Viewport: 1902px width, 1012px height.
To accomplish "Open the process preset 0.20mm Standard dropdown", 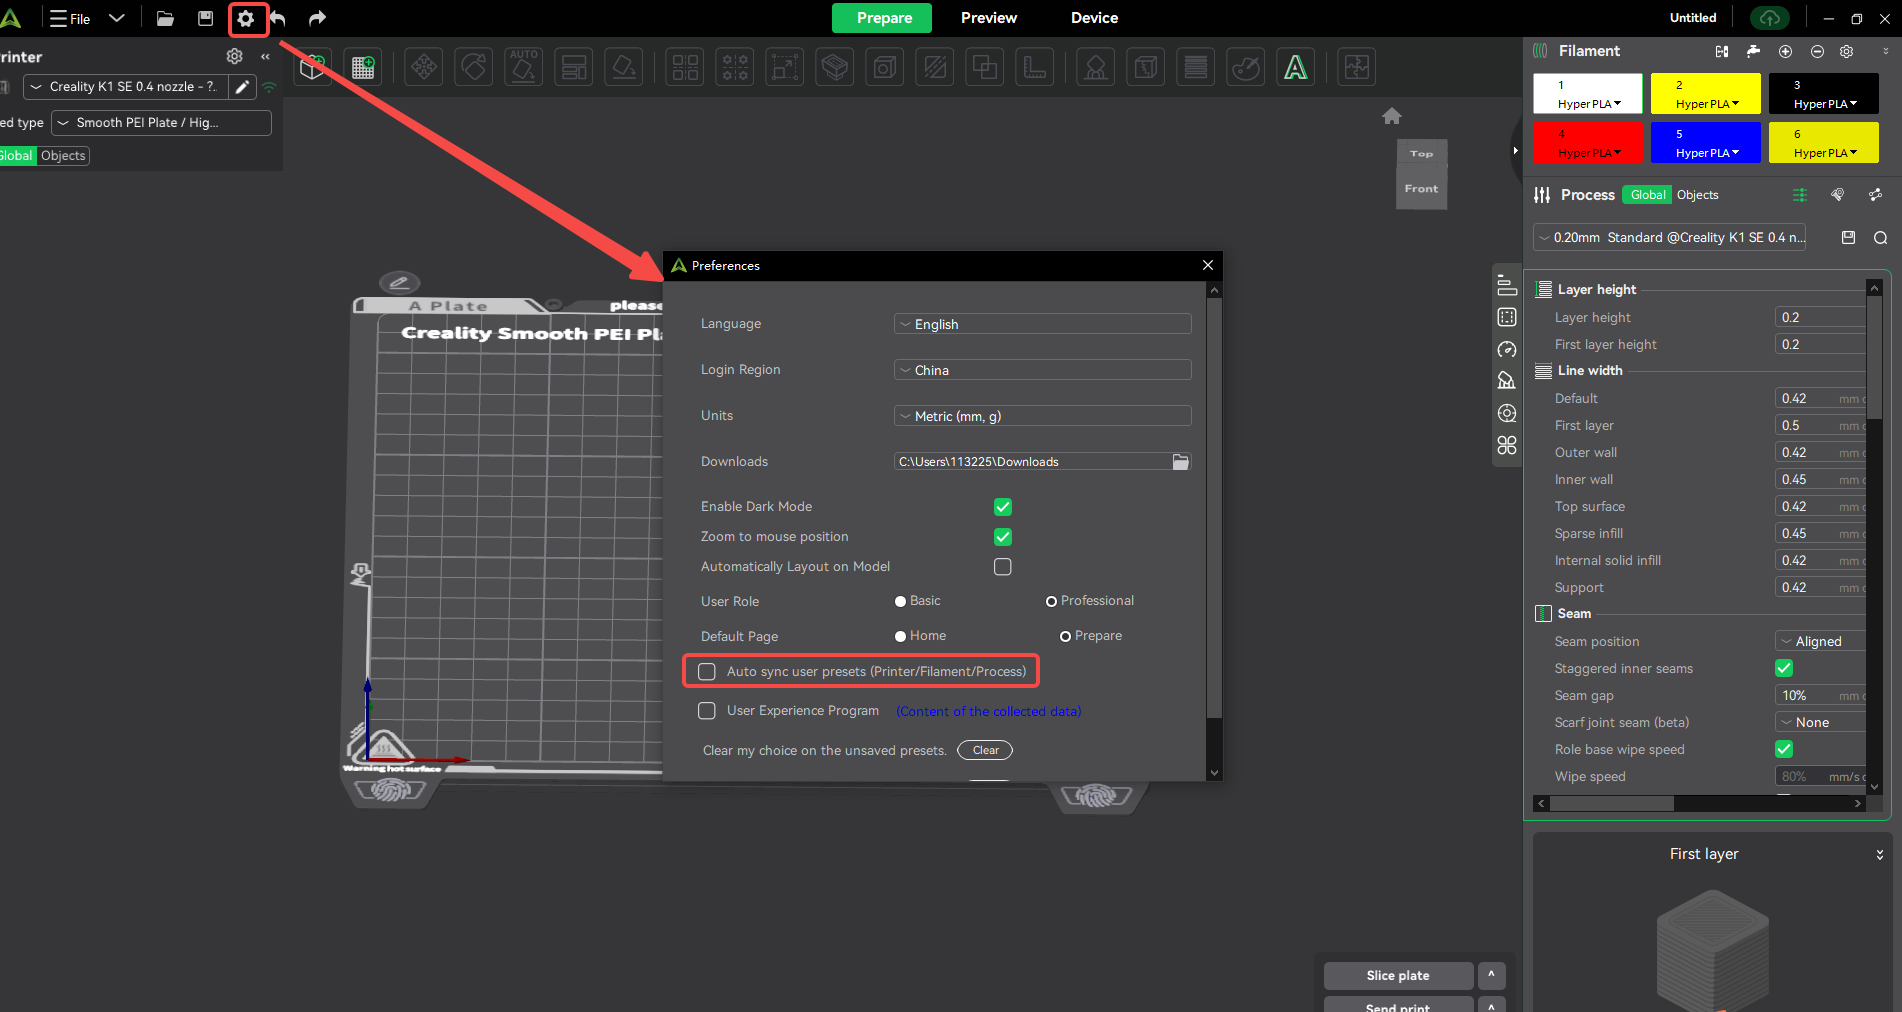I will [x=1669, y=237].
